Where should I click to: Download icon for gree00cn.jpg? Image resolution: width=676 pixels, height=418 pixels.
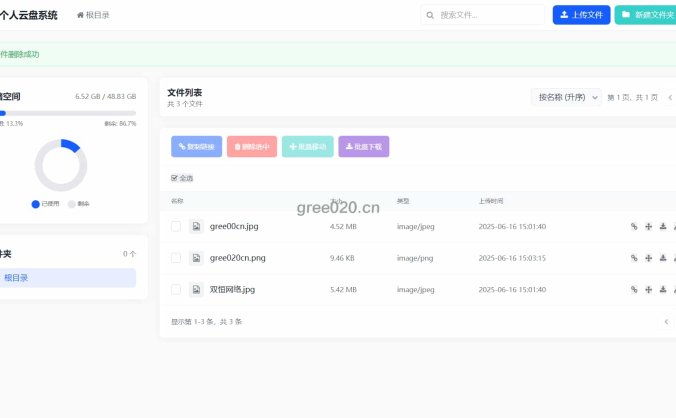pos(663,226)
